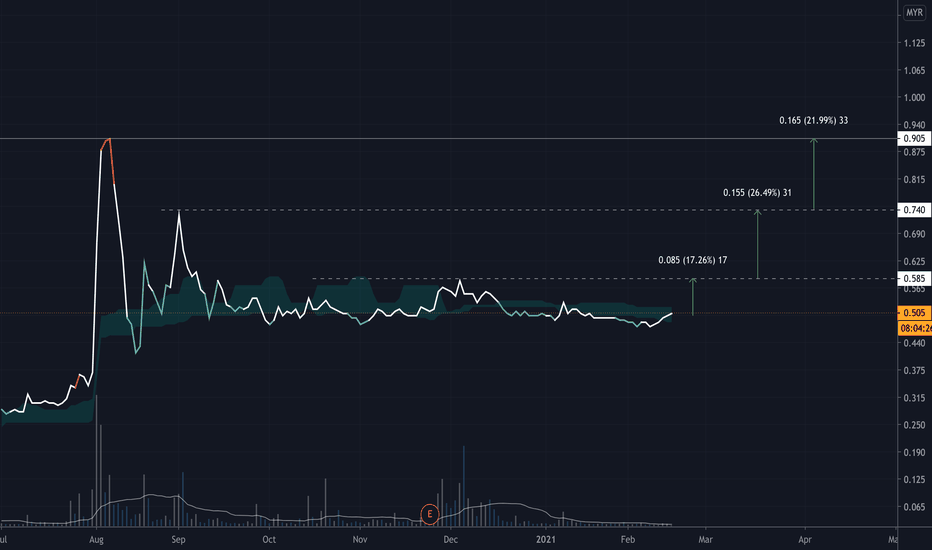The height and width of the screenshot is (550, 932).
Task: Click the Apr label on the time axis
Action: click(x=805, y=540)
